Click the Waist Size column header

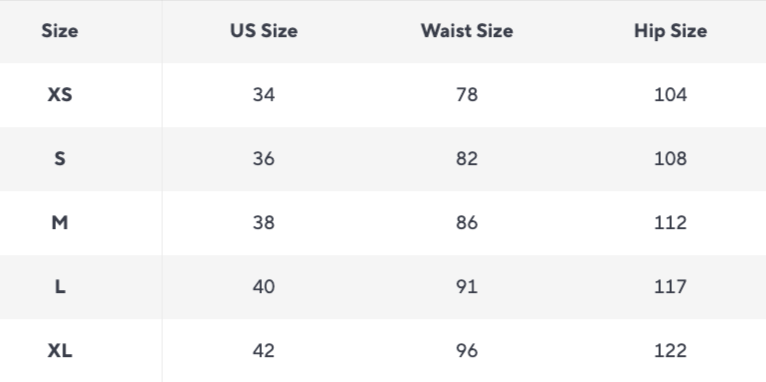tap(467, 31)
